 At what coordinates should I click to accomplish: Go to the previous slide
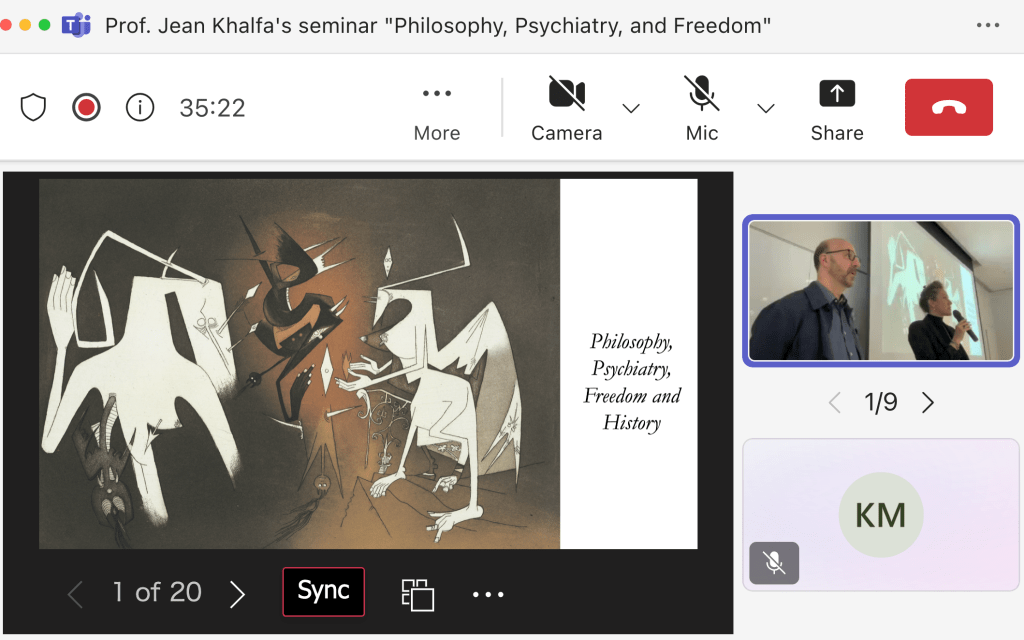75,594
